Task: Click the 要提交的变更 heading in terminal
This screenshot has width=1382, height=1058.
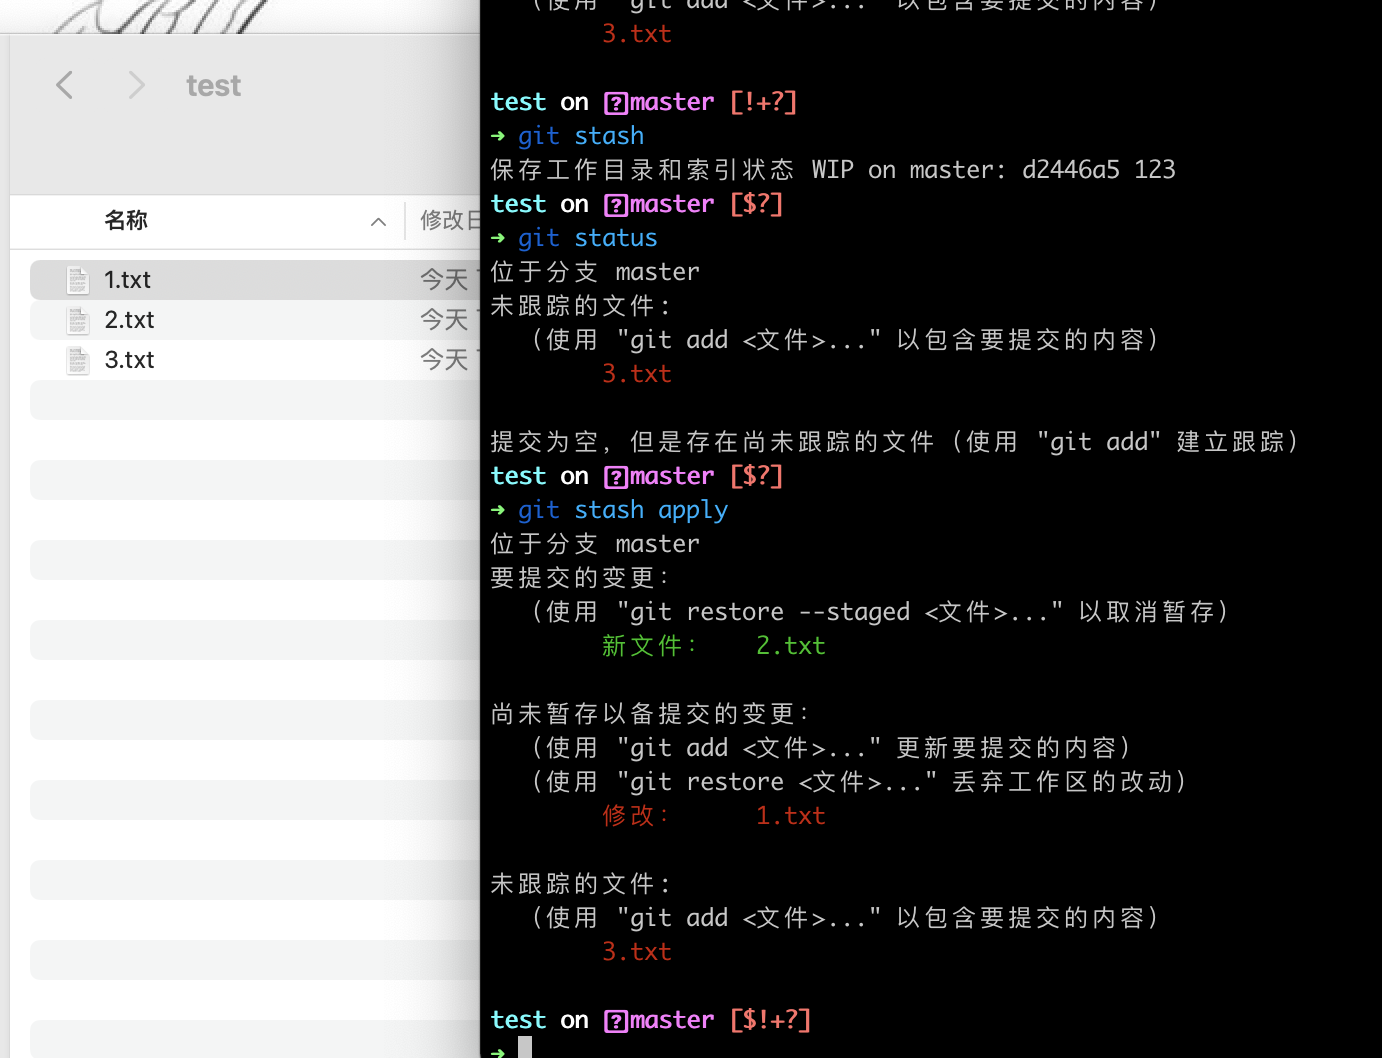Action: click(x=580, y=578)
